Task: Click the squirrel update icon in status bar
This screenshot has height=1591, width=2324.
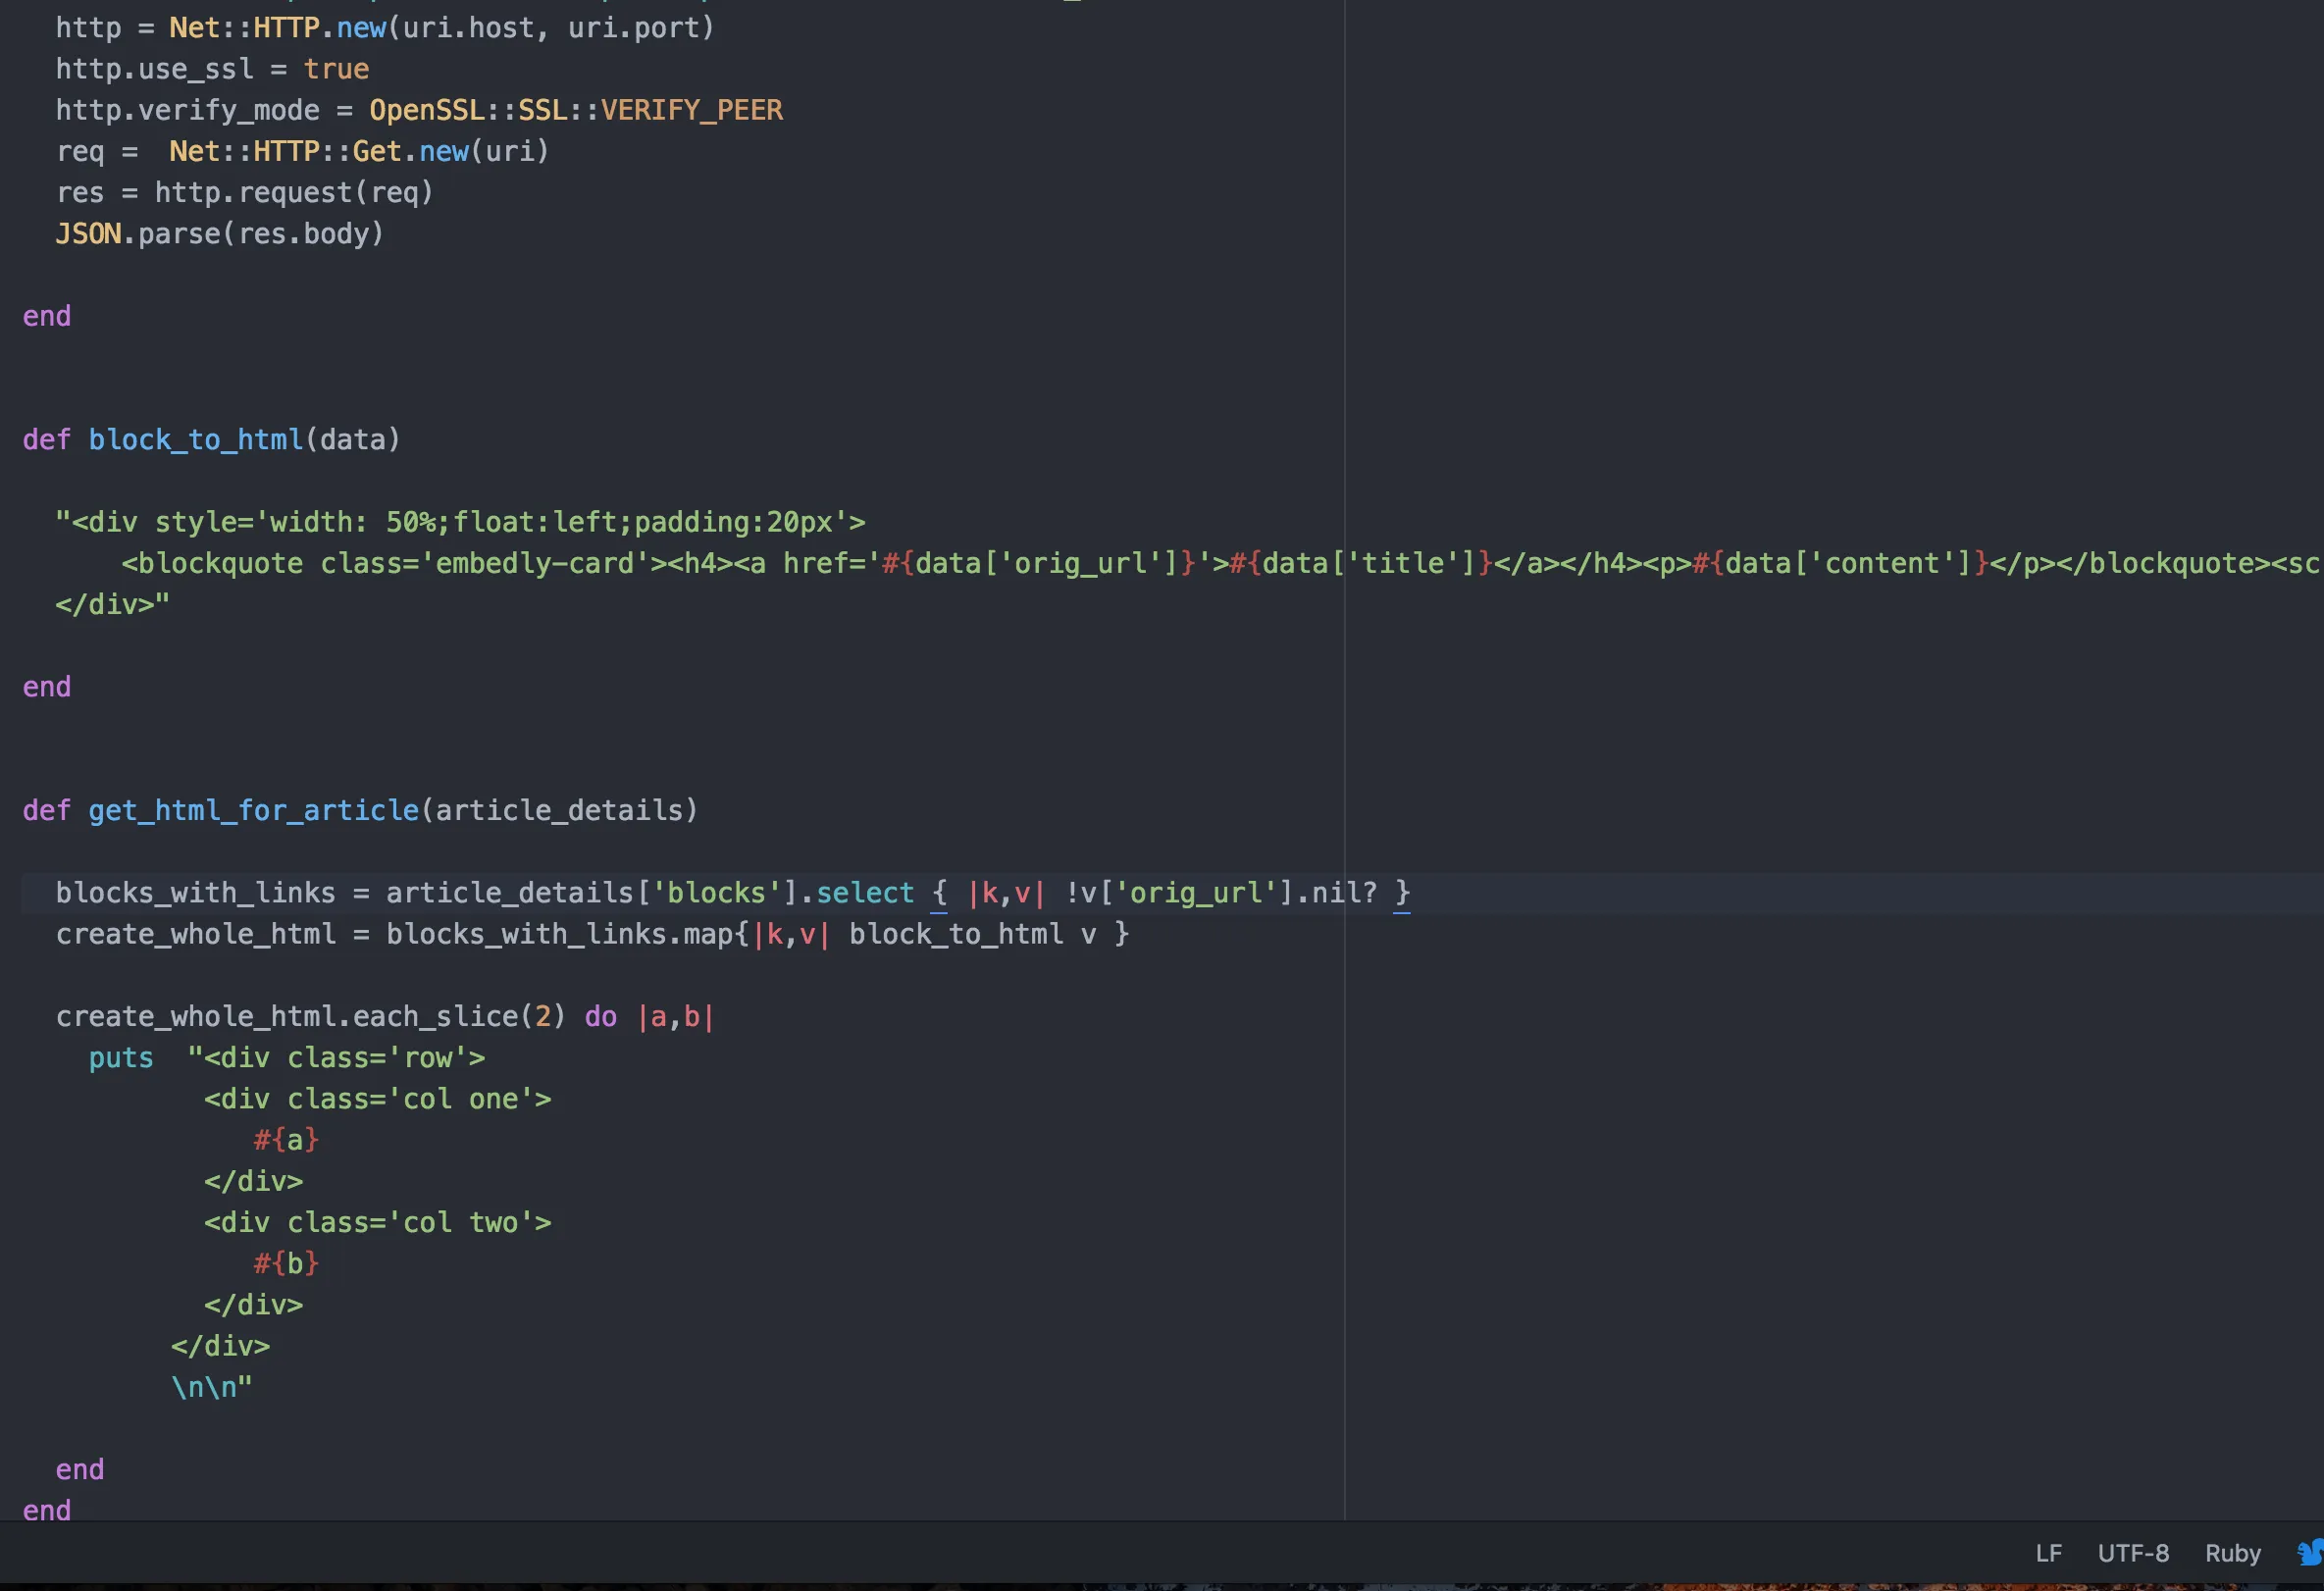Action: (2311, 1553)
